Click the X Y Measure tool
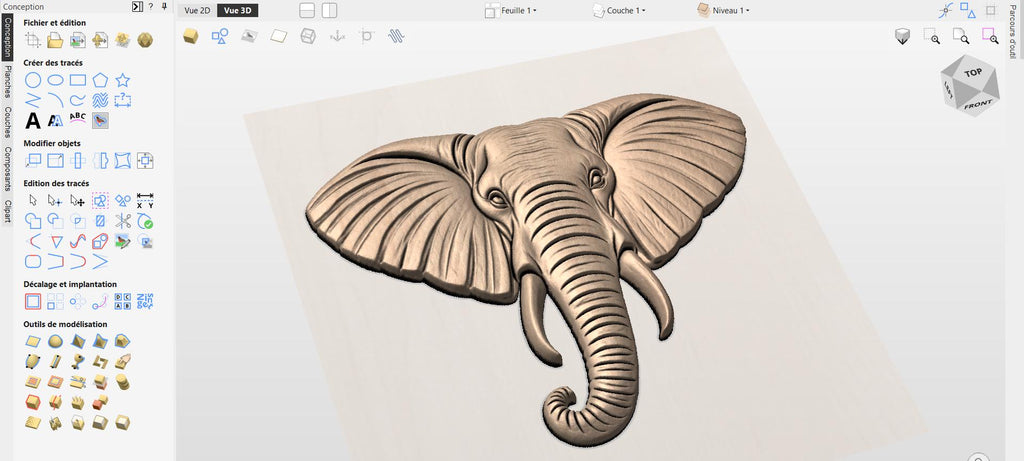Viewport: 1024px width, 461px height. click(145, 200)
